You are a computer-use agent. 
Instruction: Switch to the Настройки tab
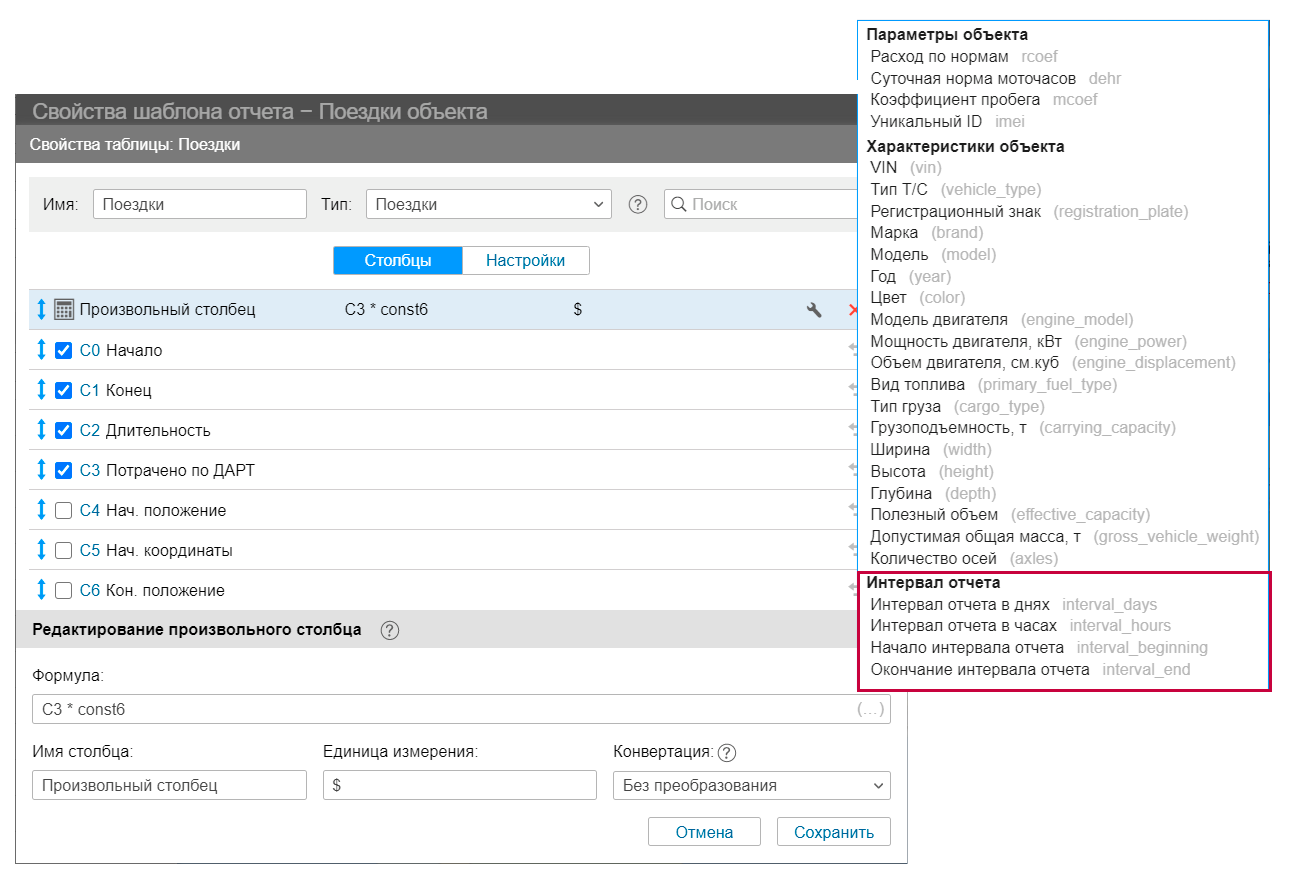525,260
